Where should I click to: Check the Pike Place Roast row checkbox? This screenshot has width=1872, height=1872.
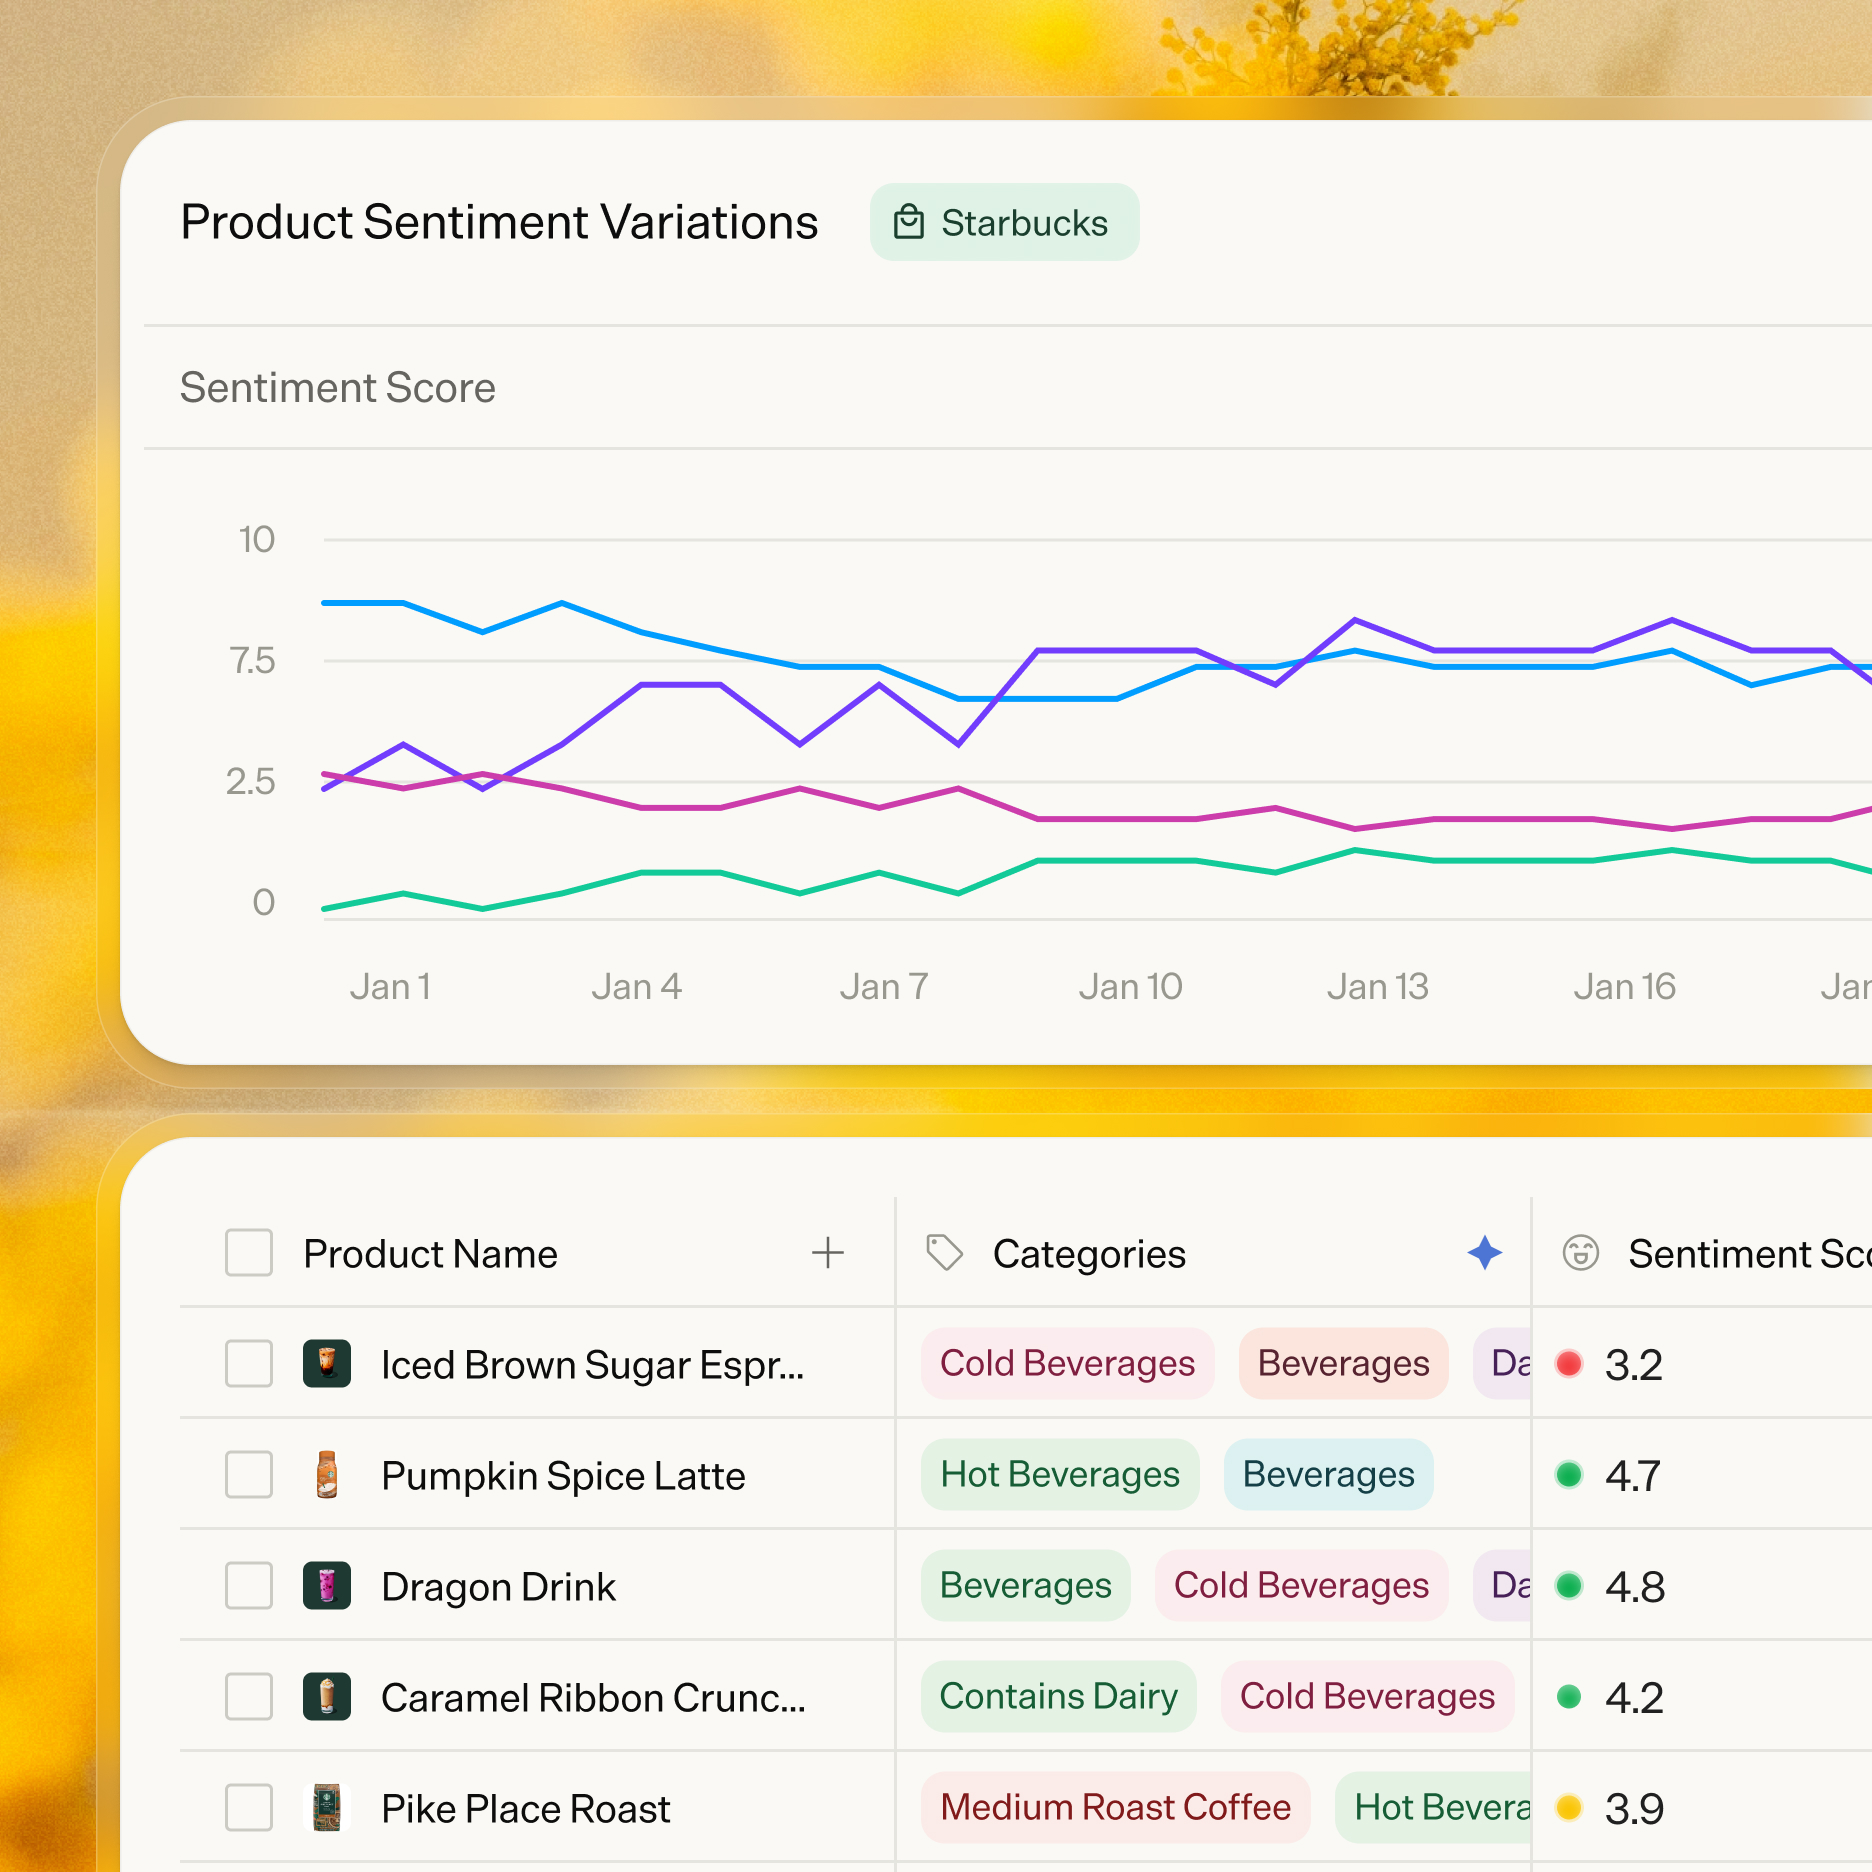coord(249,1808)
